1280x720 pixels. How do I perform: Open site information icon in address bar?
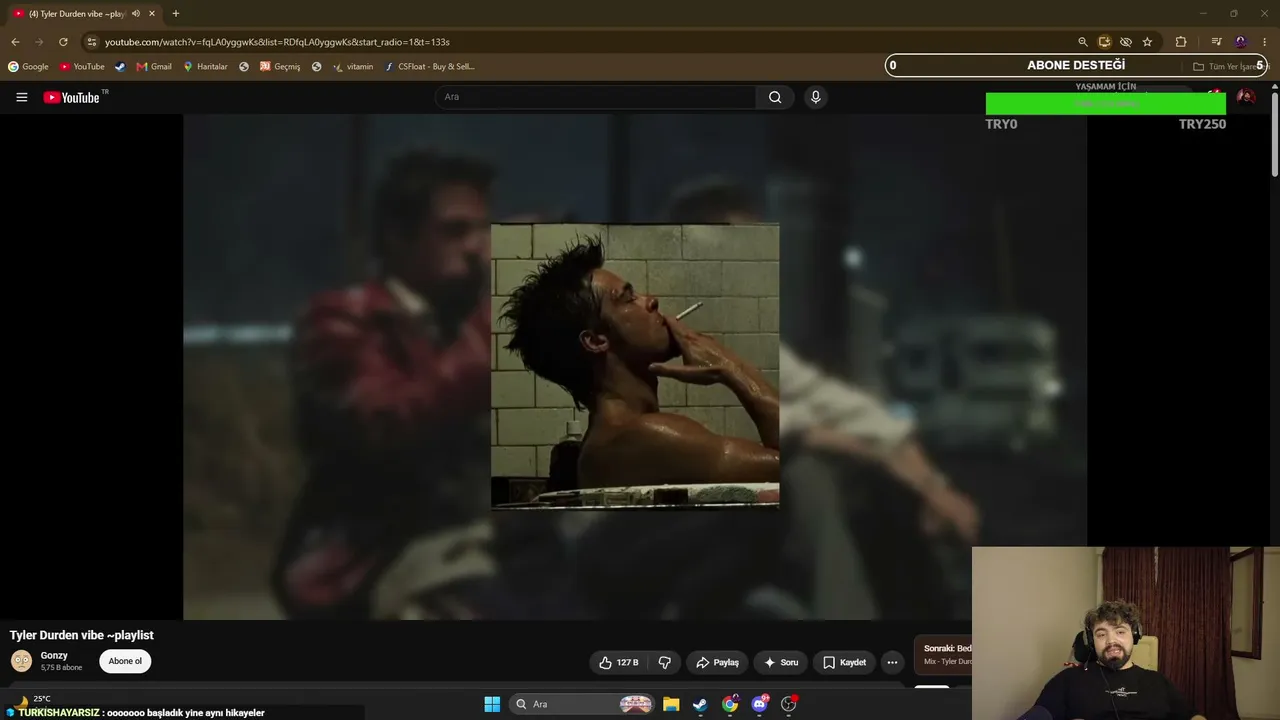[x=92, y=42]
